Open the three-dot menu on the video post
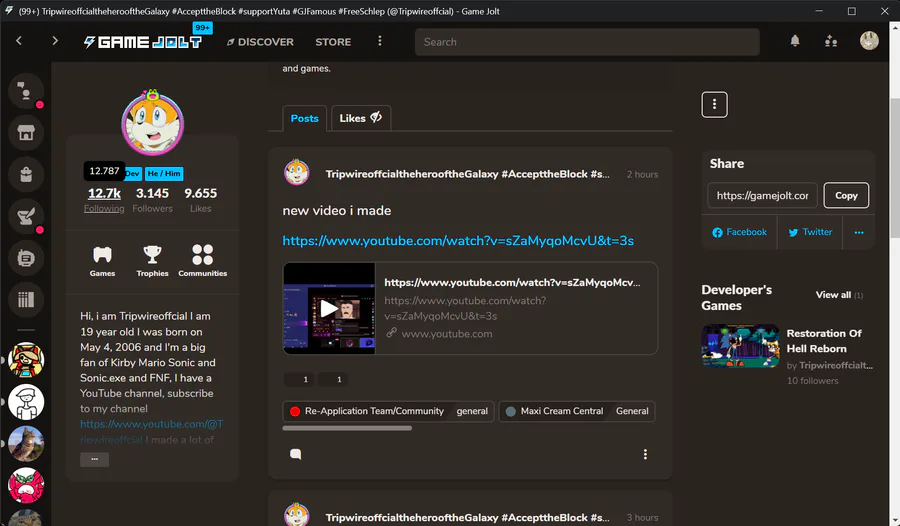900x526 pixels. tap(645, 454)
